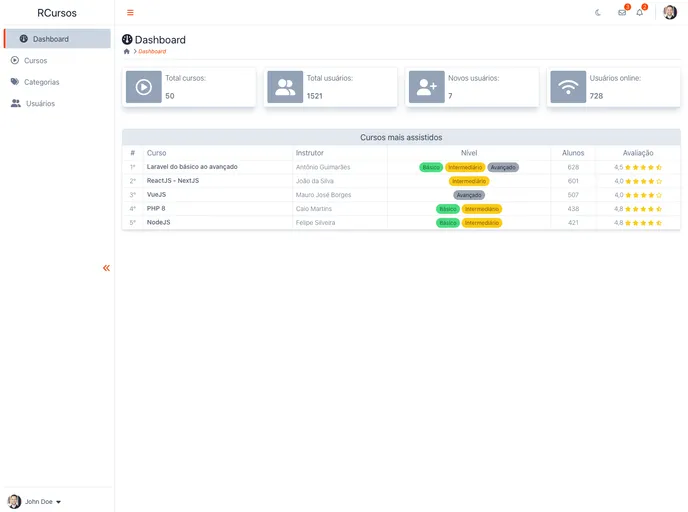This screenshot has width=688, height=512.
Task: Click the Curso column header
Action: click(x=157, y=153)
